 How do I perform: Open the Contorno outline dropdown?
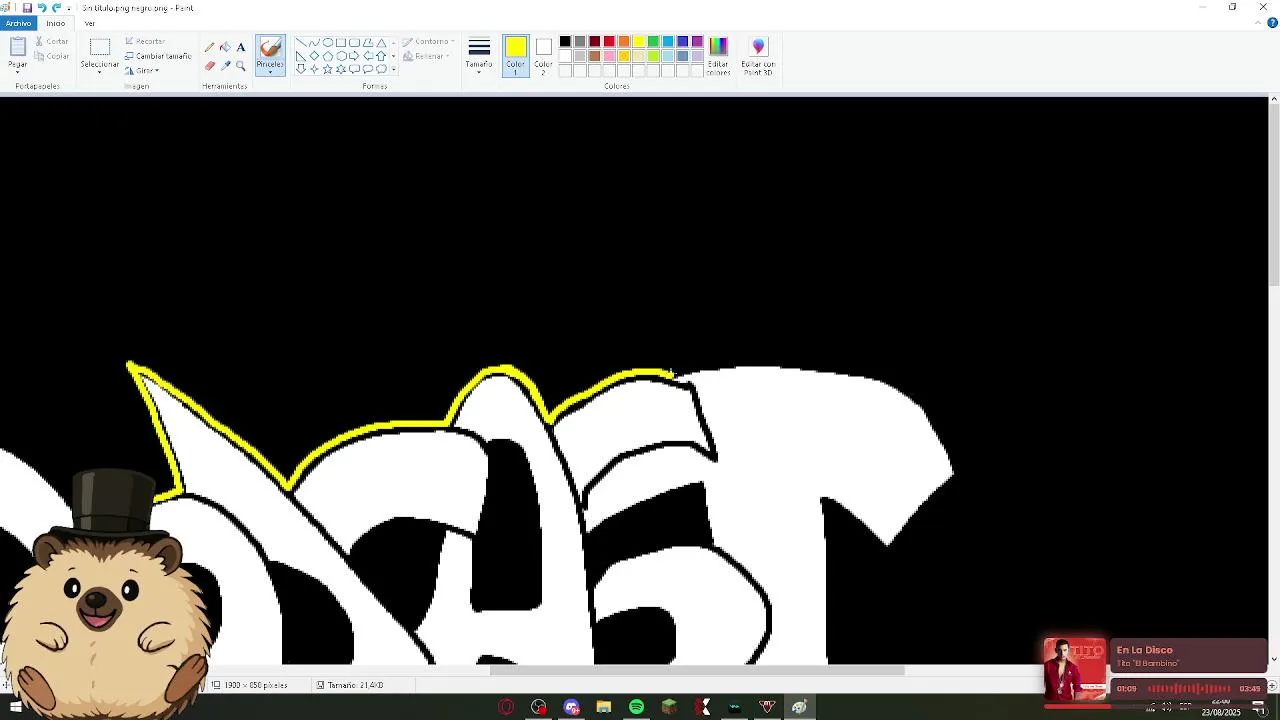point(429,42)
